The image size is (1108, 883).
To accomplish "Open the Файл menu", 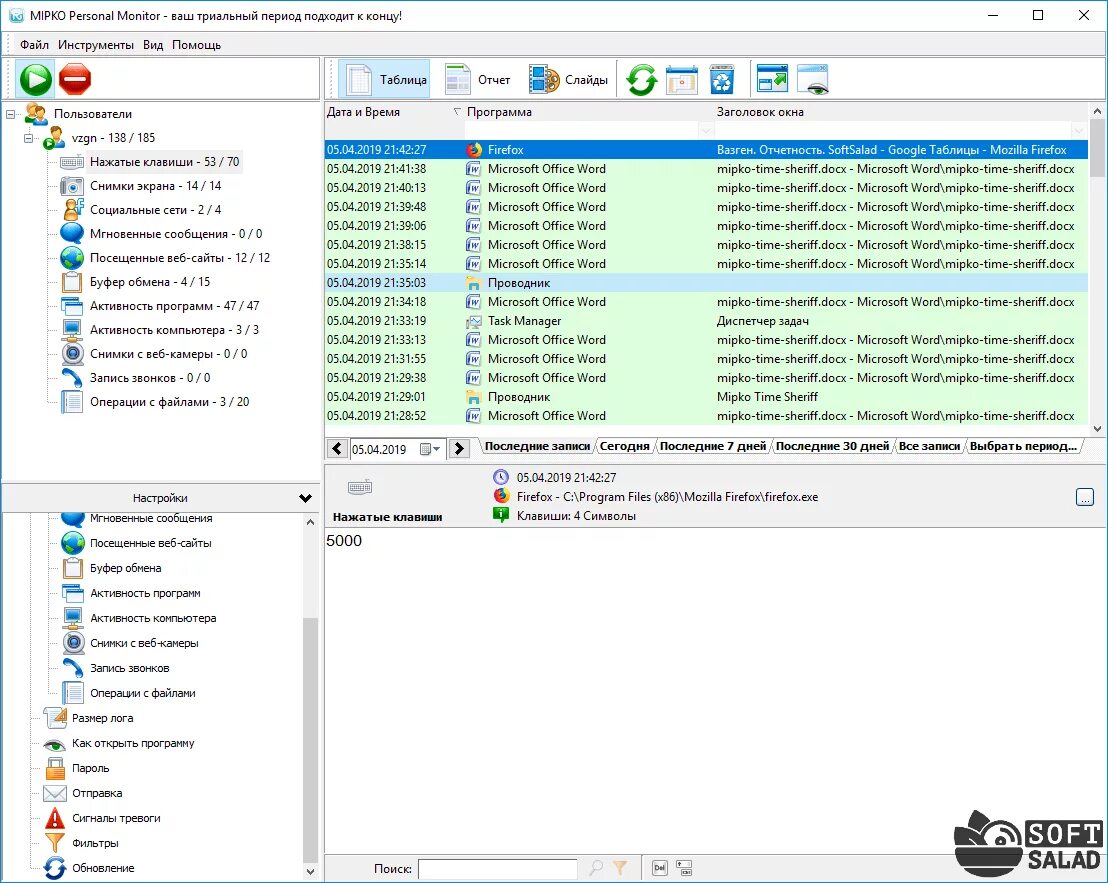I will (34, 45).
